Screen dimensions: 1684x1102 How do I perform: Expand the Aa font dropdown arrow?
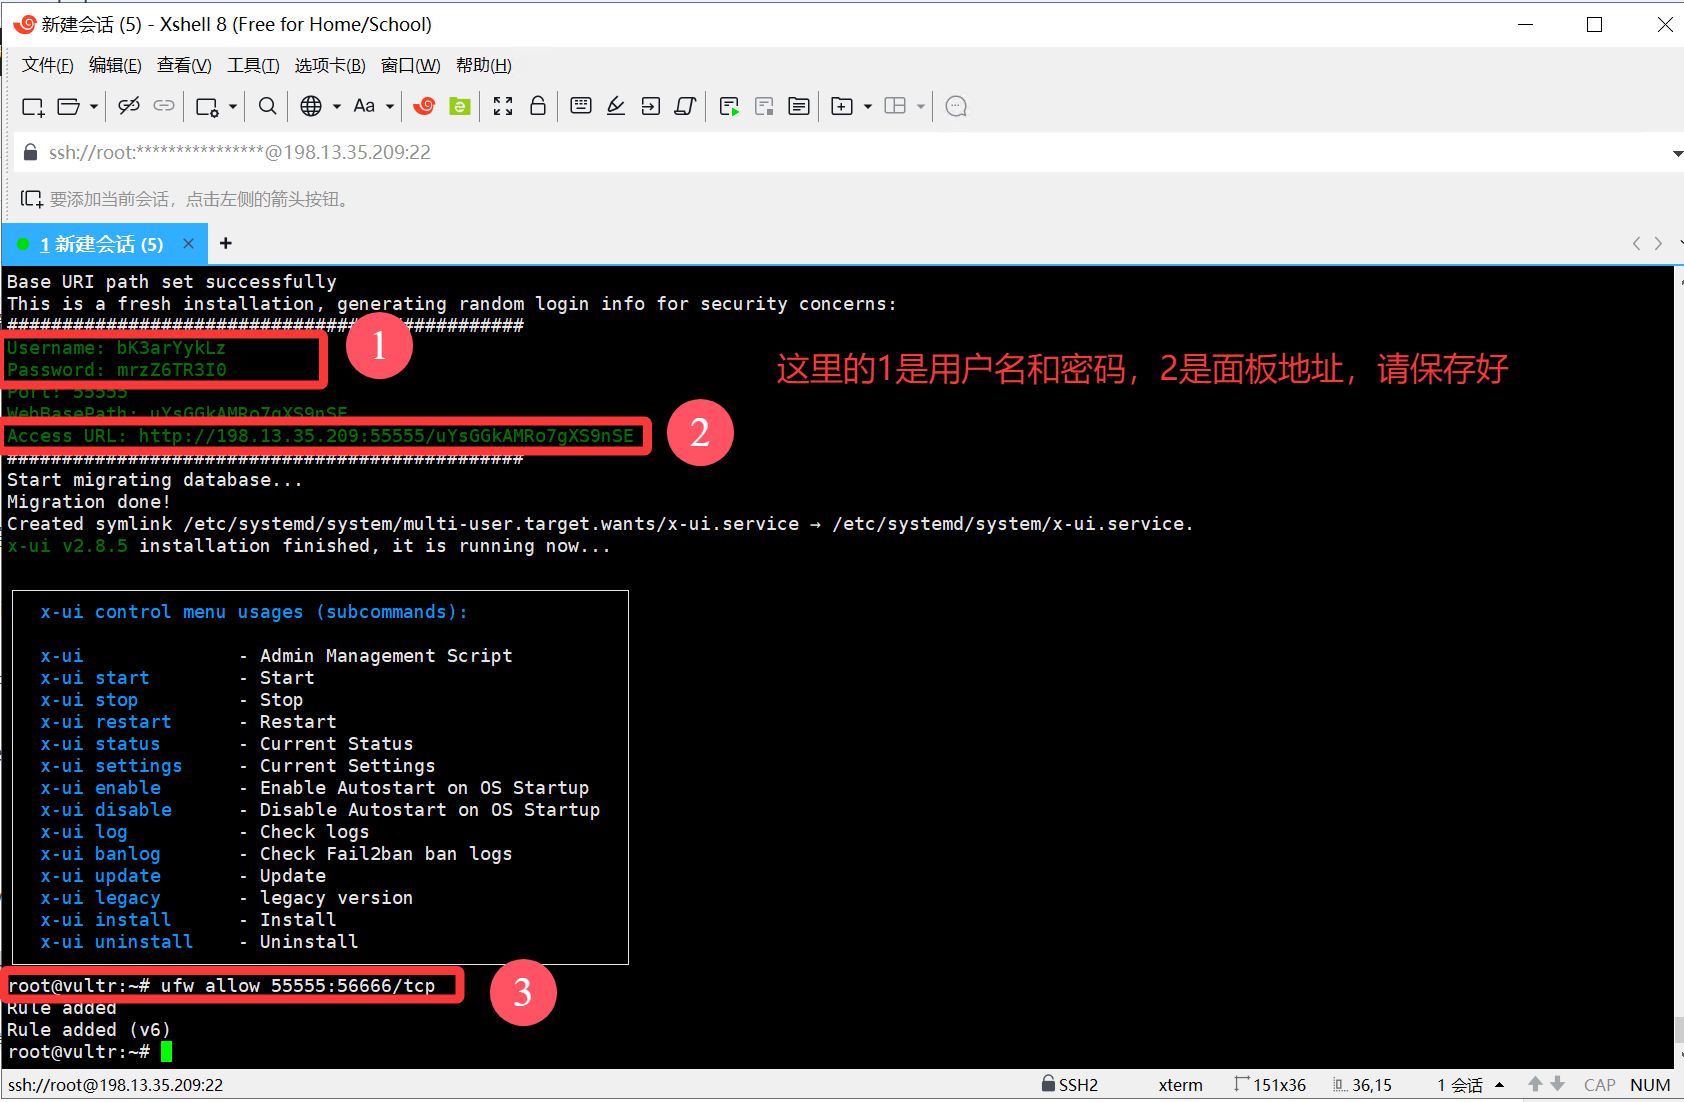pyautogui.click(x=390, y=106)
